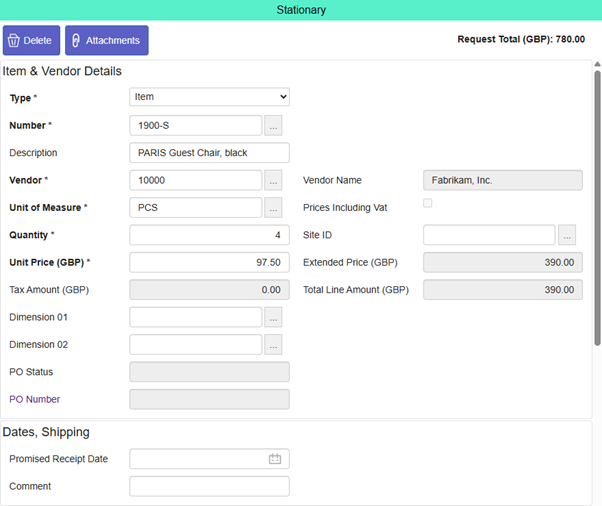This screenshot has width=602, height=506.
Task: Open the Dimension 01 lookup button
Action: tap(273, 317)
